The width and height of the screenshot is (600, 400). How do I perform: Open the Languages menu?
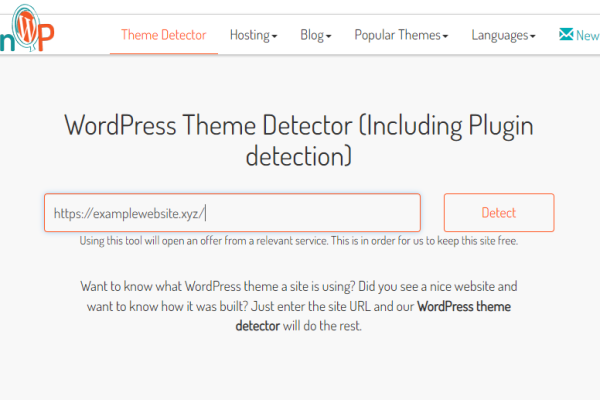[x=499, y=35]
